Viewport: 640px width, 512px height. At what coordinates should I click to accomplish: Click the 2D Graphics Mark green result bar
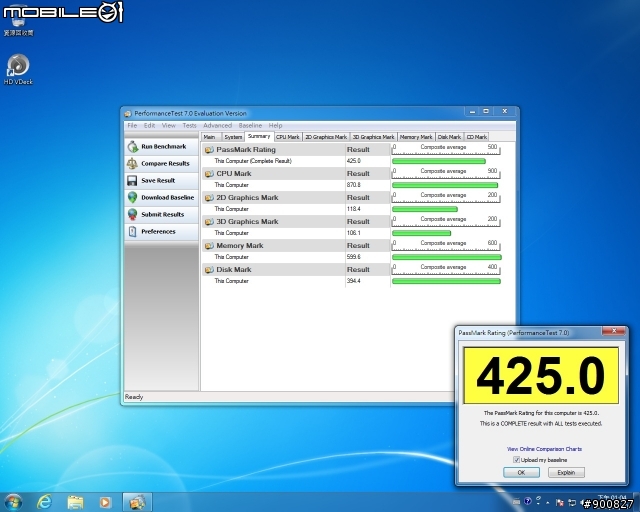[x=425, y=209]
